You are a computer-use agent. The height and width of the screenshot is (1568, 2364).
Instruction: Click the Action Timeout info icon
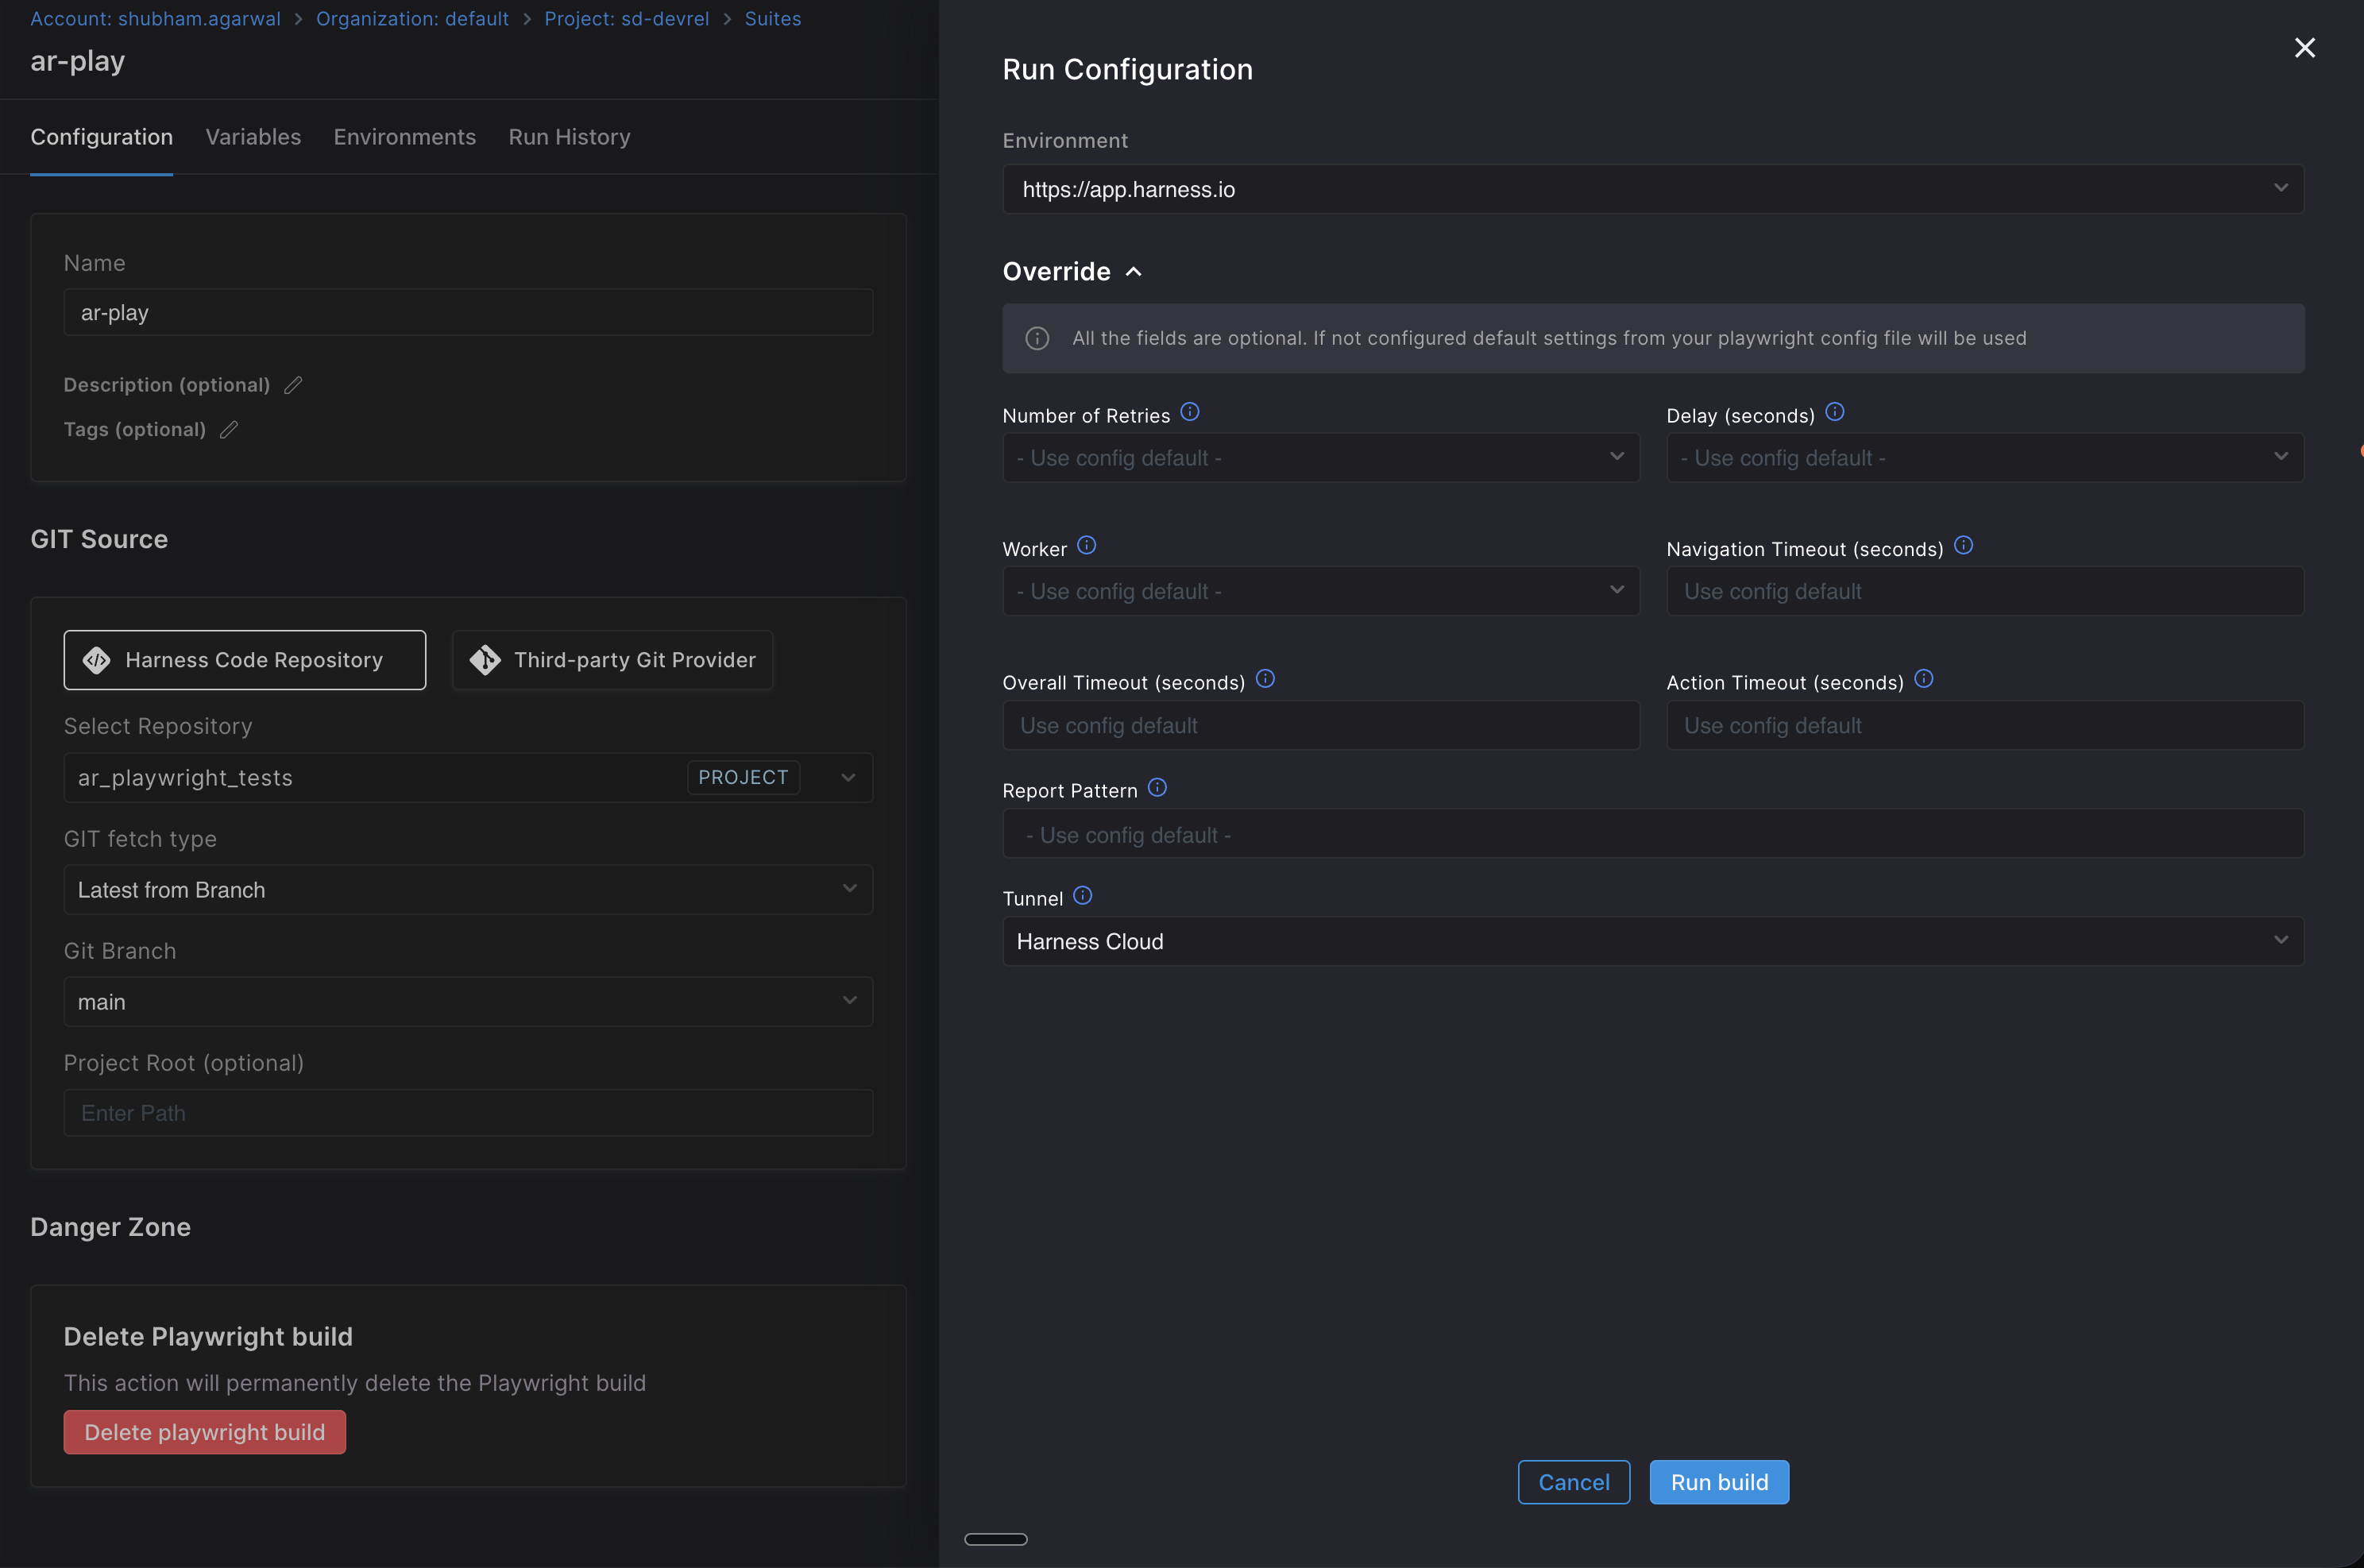[1923, 679]
